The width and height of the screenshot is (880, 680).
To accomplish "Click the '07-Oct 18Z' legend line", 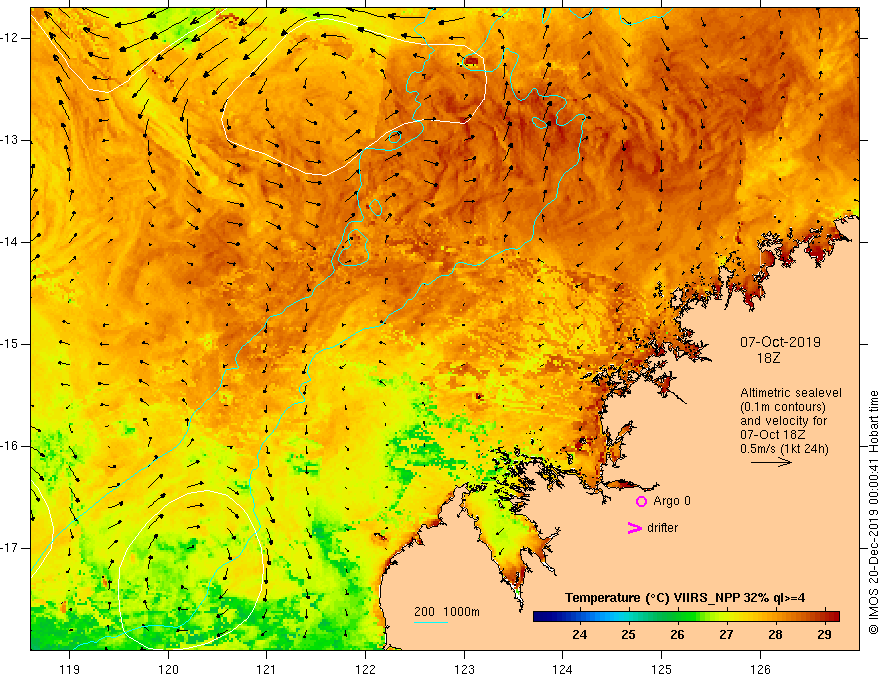I will 773,435.
